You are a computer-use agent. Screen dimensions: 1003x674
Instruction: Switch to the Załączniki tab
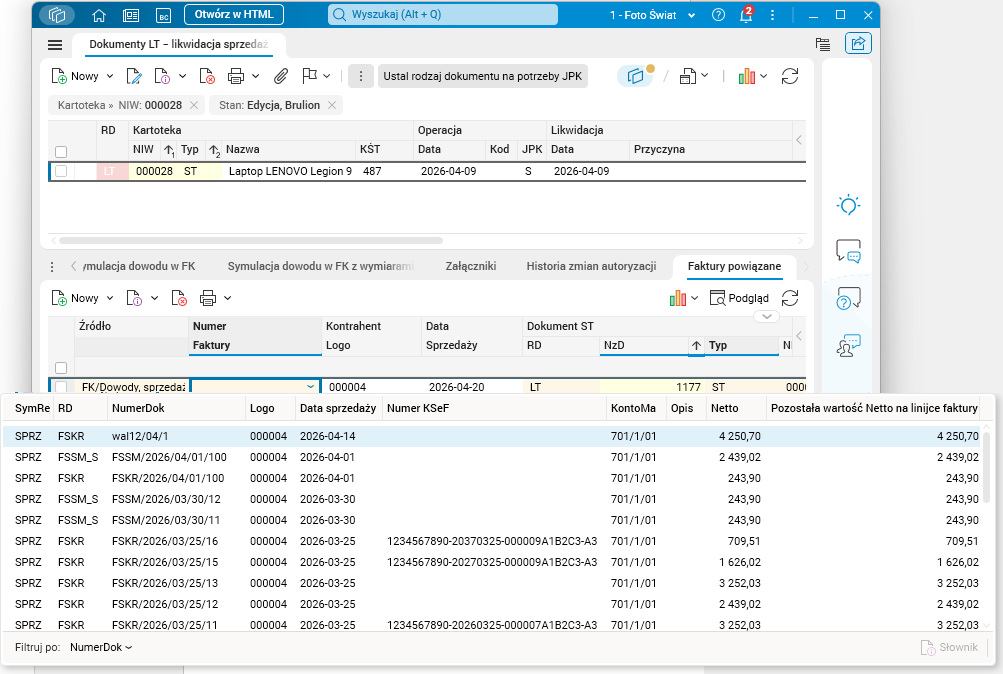click(x=471, y=266)
